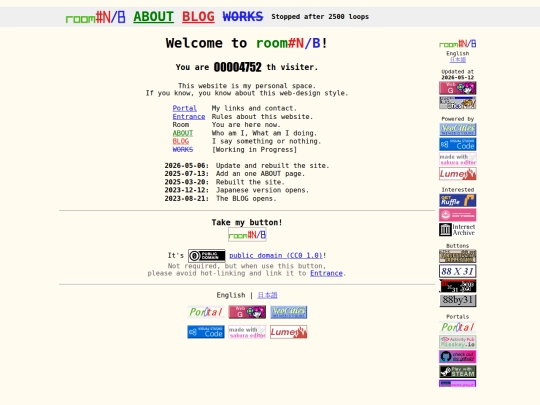
Task: Click the Creative Commons Public Domain badge
Action: click(x=207, y=256)
